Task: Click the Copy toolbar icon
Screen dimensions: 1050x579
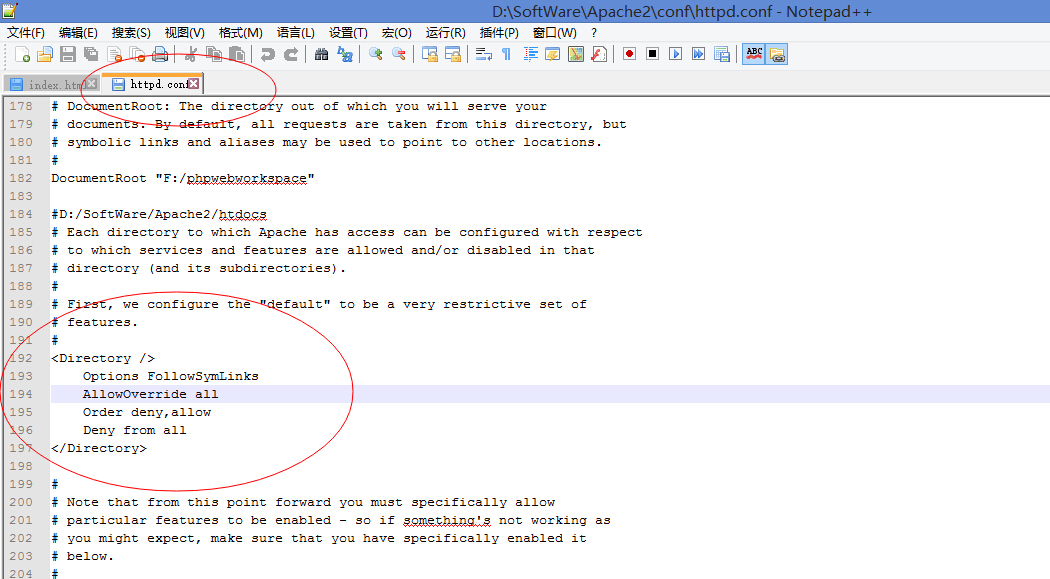Action: tap(214, 54)
